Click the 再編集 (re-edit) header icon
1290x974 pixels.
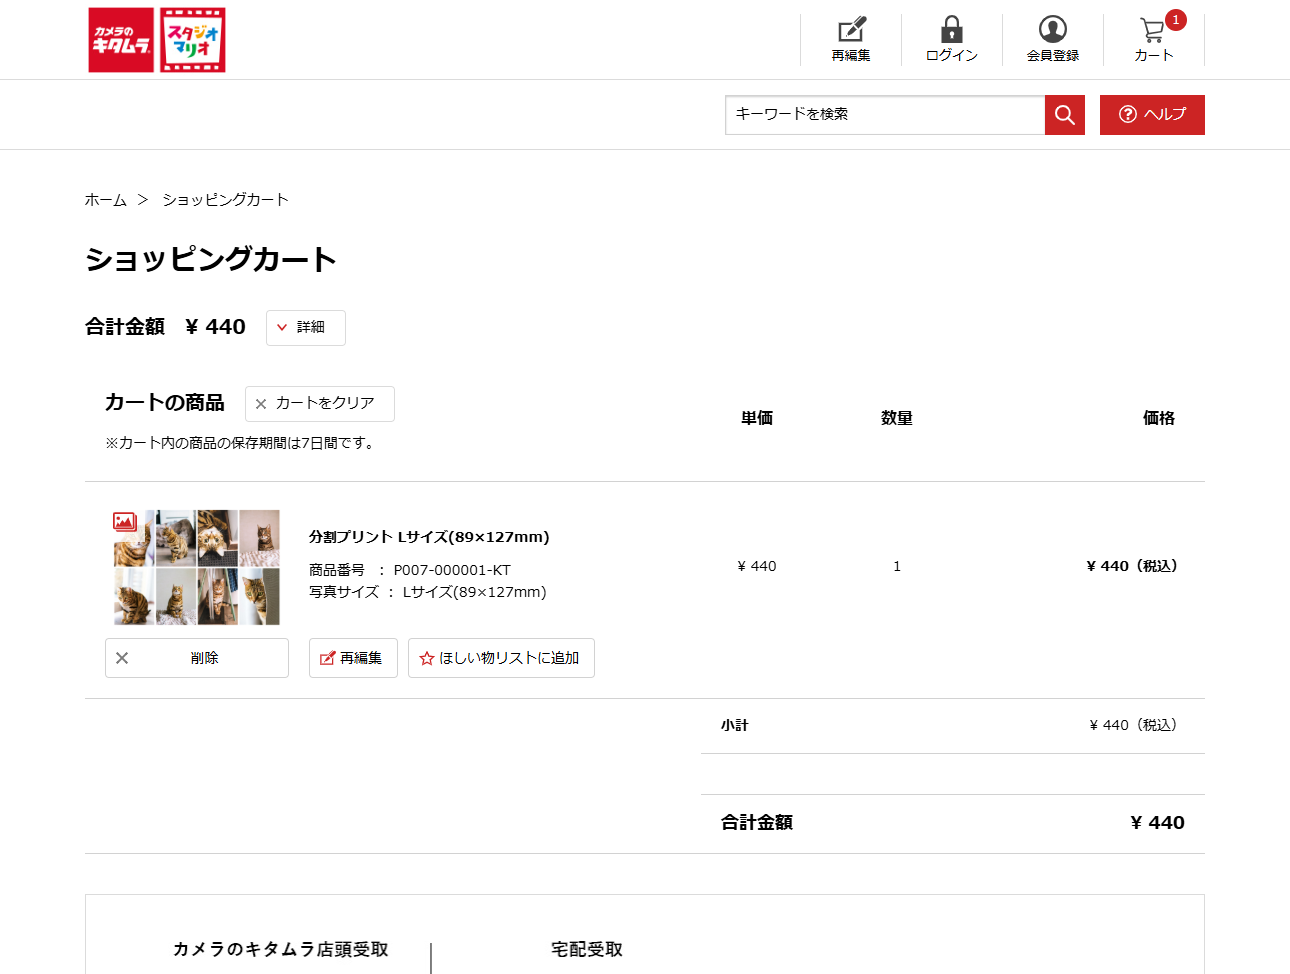click(x=851, y=33)
